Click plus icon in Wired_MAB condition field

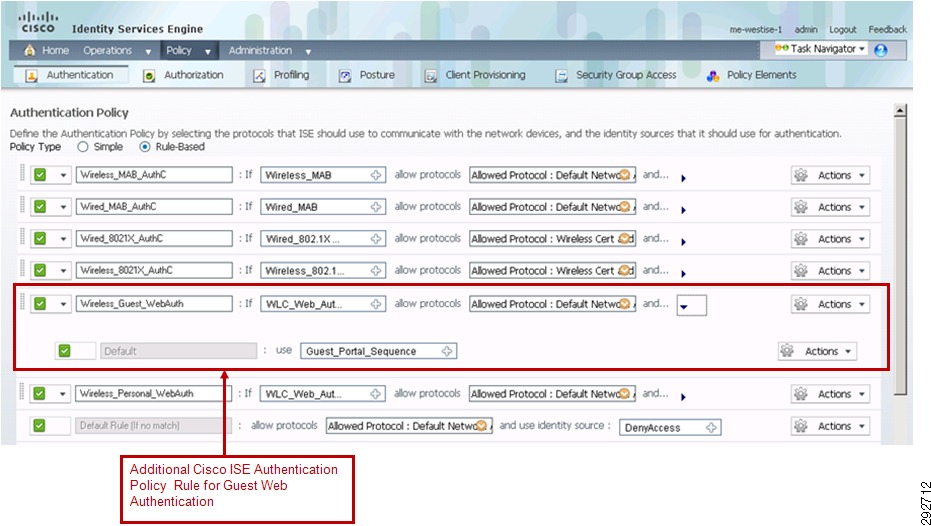pos(376,207)
